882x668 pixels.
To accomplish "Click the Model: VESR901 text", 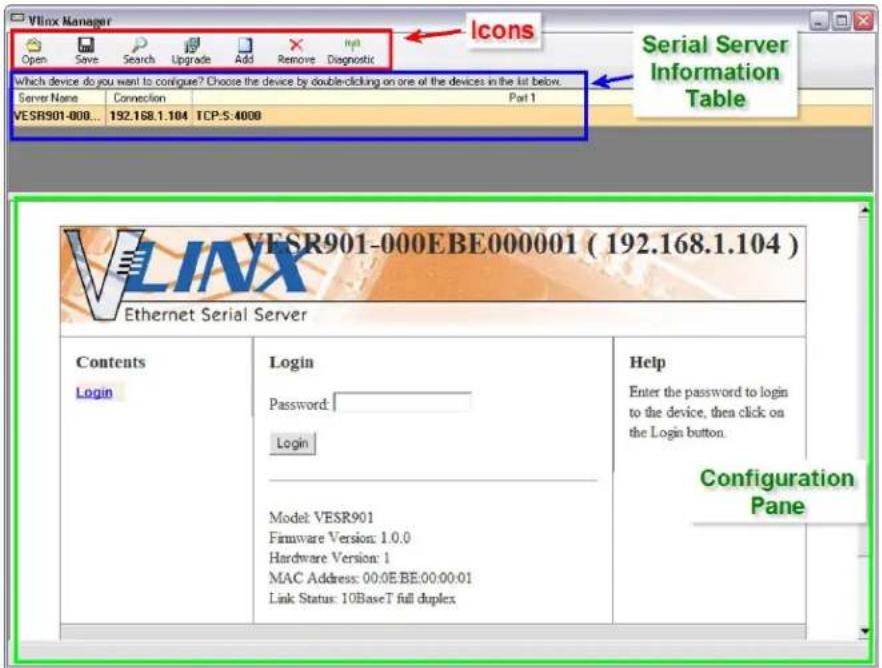I will pyautogui.click(x=321, y=517).
